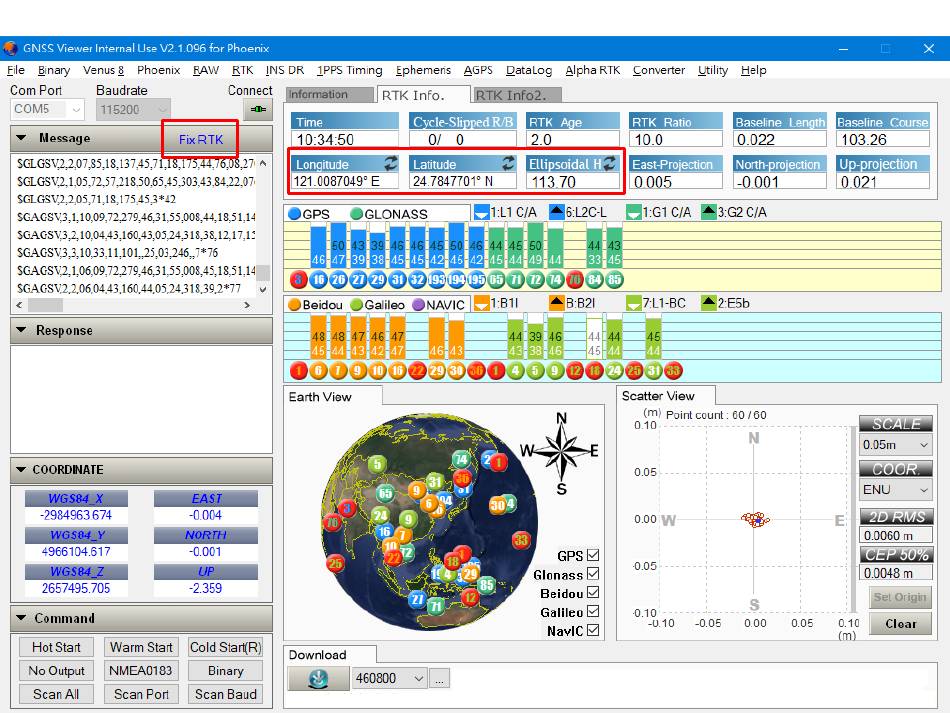Uncheck the Galileo checkbox

pyautogui.click(x=593, y=611)
